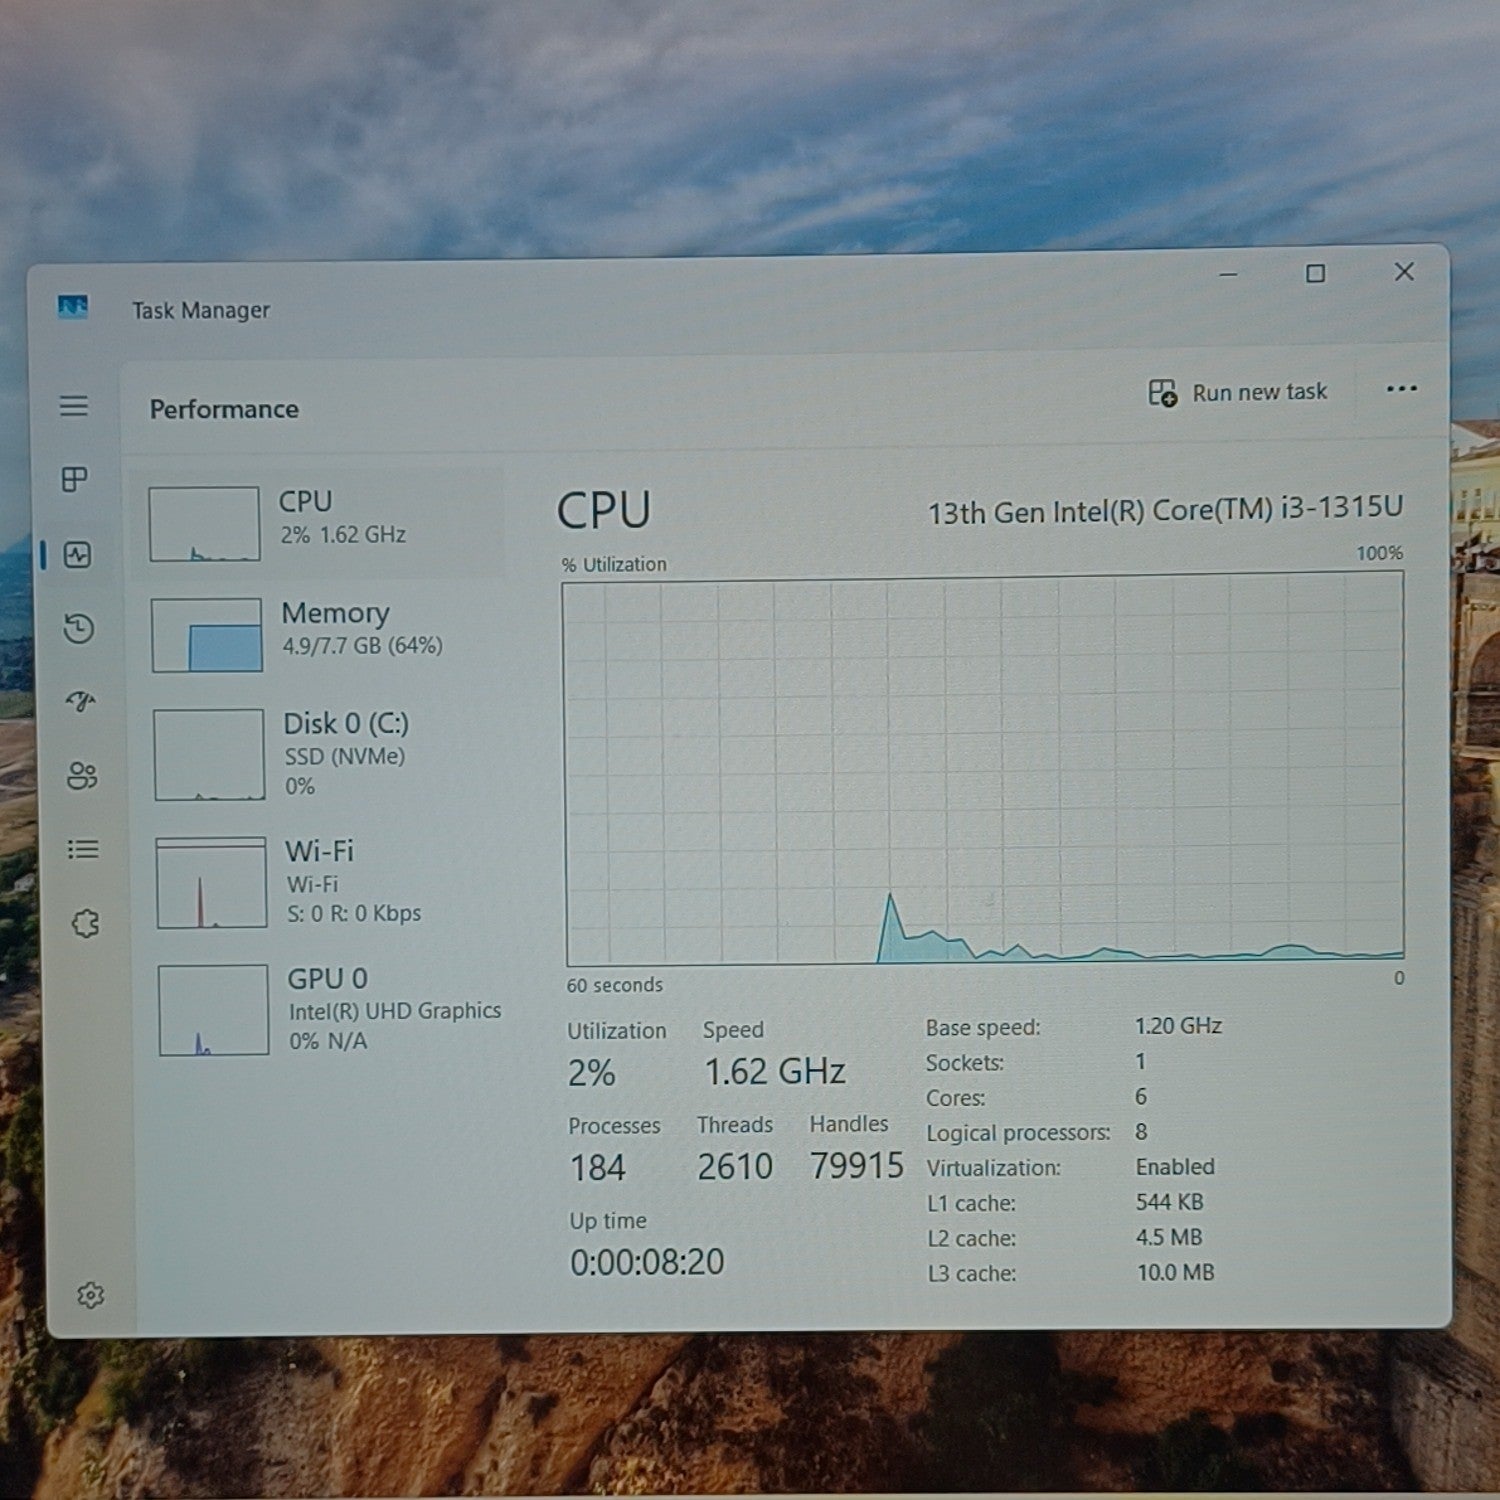Image resolution: width=1500 pixels, height=1500 pixels.
Task: Click the Virtualization Enabled value
Action: 1175,1167
